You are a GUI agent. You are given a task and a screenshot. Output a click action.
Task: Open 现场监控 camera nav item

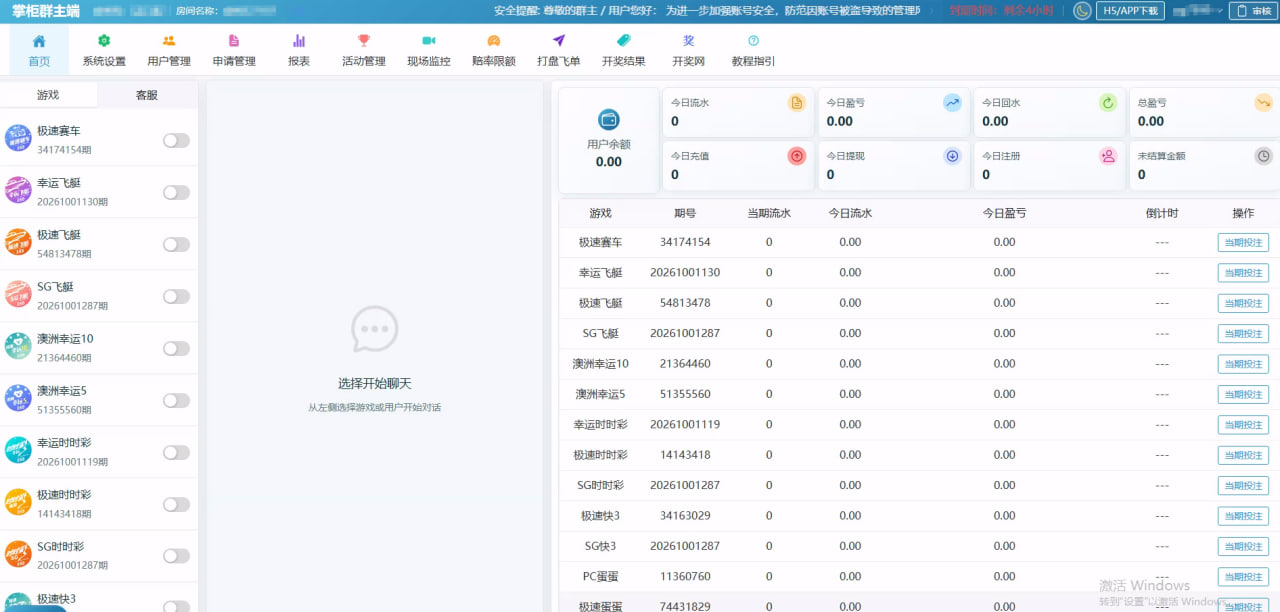click(429, 50)
